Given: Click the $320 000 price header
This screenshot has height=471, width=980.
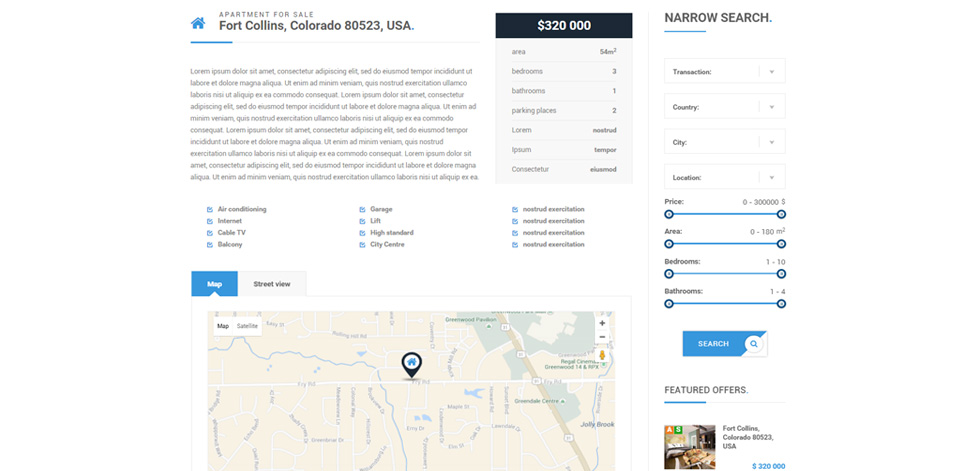Looking at the screenshot, I should [x=564, y=26].
